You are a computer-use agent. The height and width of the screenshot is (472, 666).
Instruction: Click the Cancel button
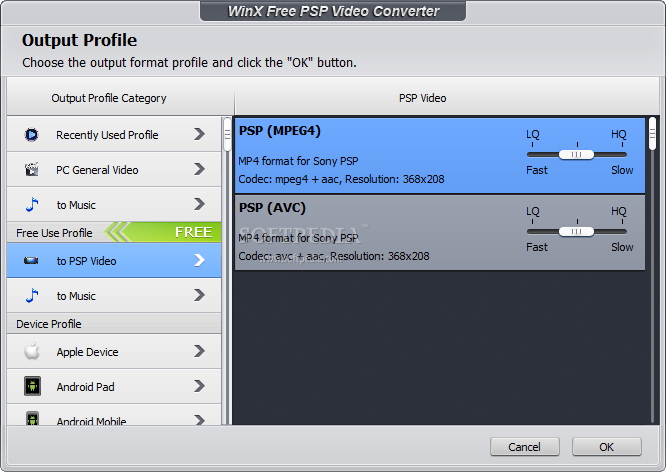(525, 447)
